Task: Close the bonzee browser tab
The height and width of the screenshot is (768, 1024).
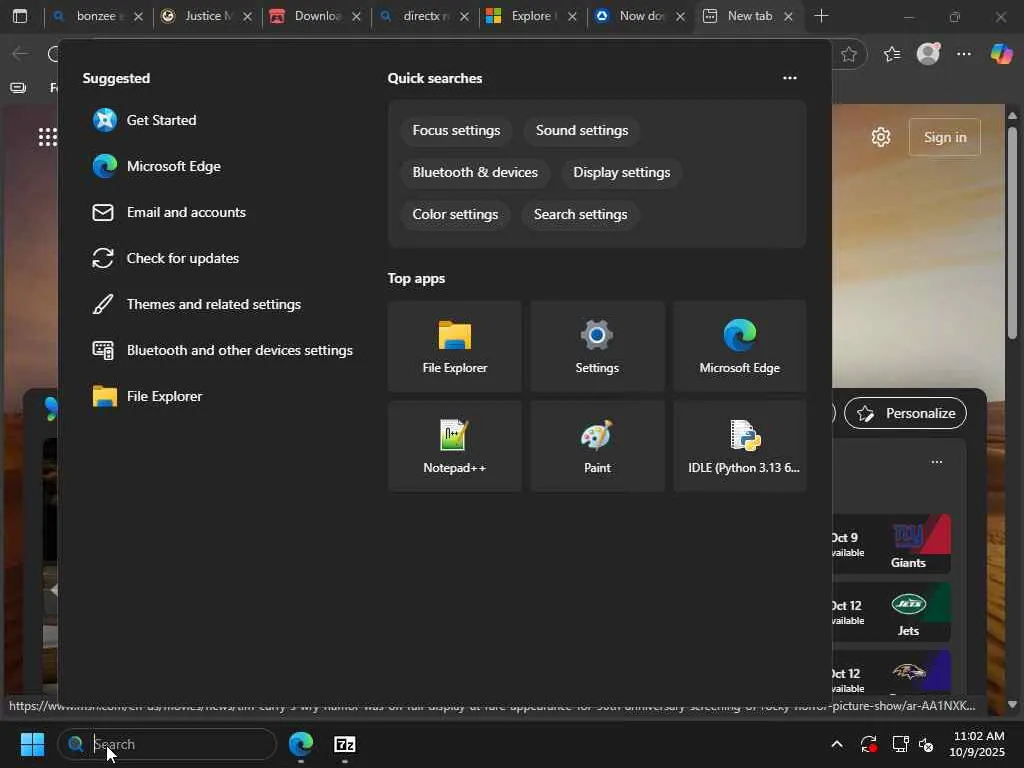Action: click(x=138, y=16)
